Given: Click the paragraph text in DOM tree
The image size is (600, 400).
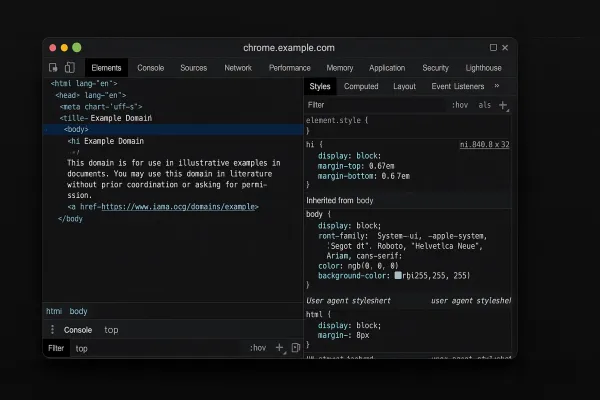Looking at the screenshot, I should 174,179.
